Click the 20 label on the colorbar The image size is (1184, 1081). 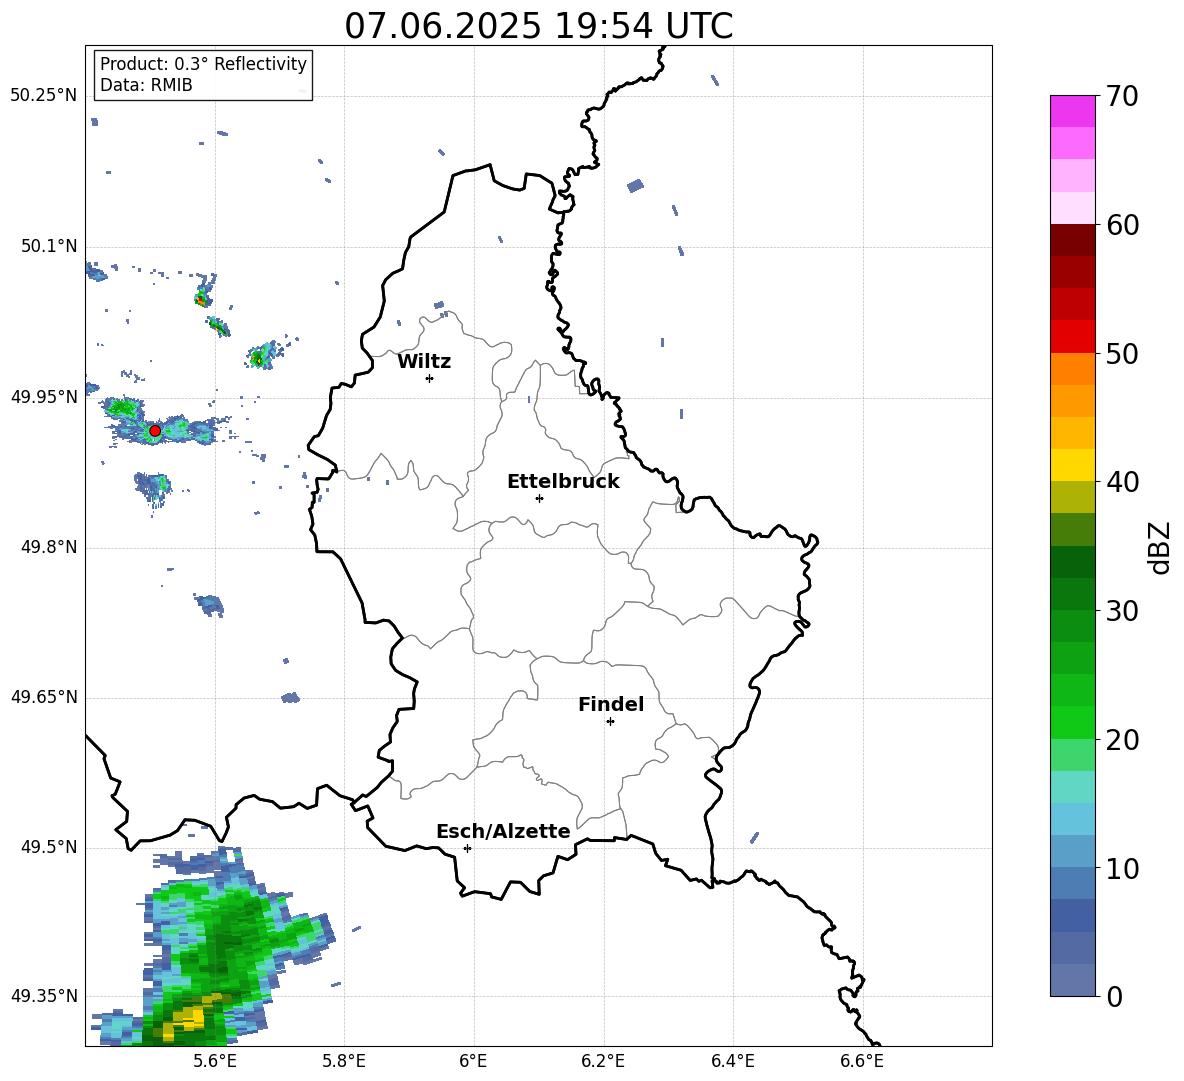coord(1122,740)
